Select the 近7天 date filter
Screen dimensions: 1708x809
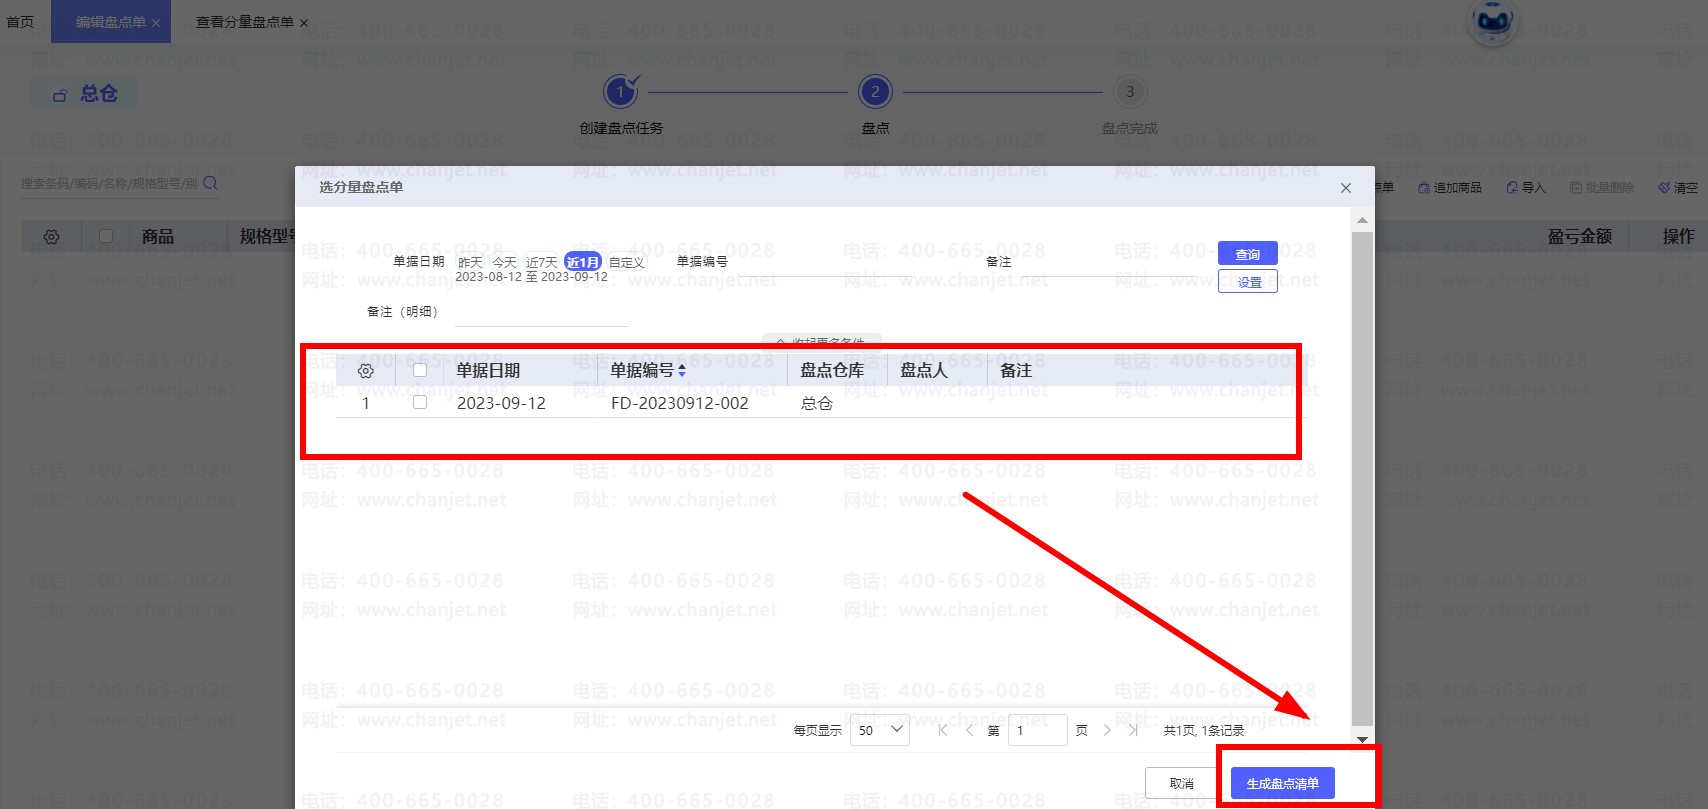click(x=541, y=262)
